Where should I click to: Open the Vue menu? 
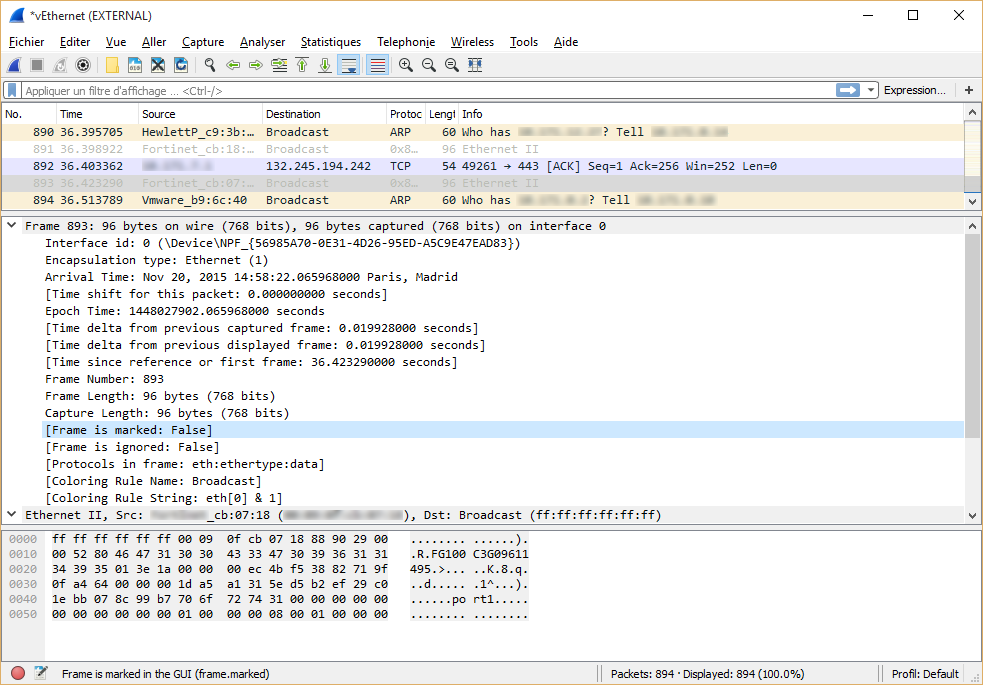[x=116, y=42]
